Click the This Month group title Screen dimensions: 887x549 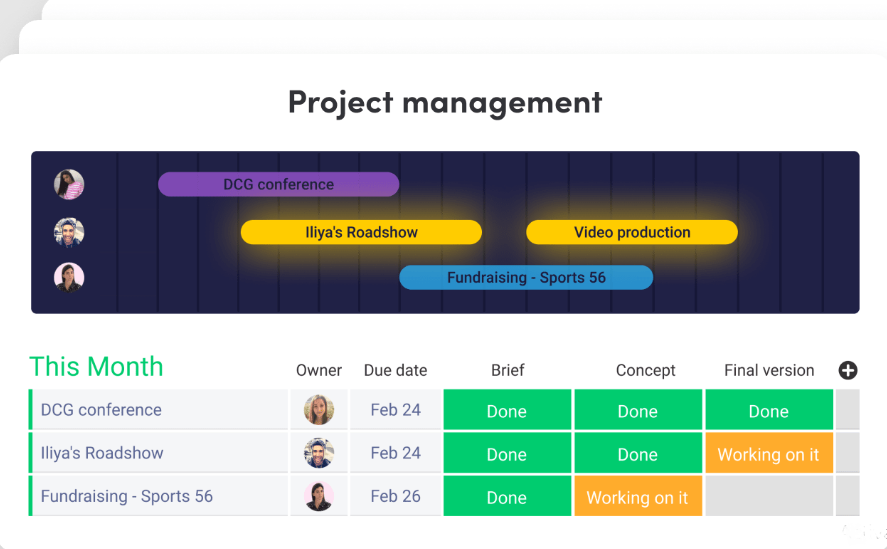(96, 367)
